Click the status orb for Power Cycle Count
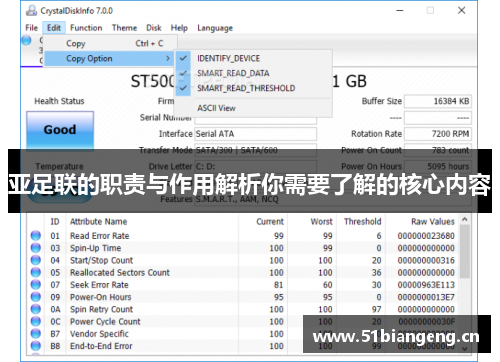 point(36,321)
